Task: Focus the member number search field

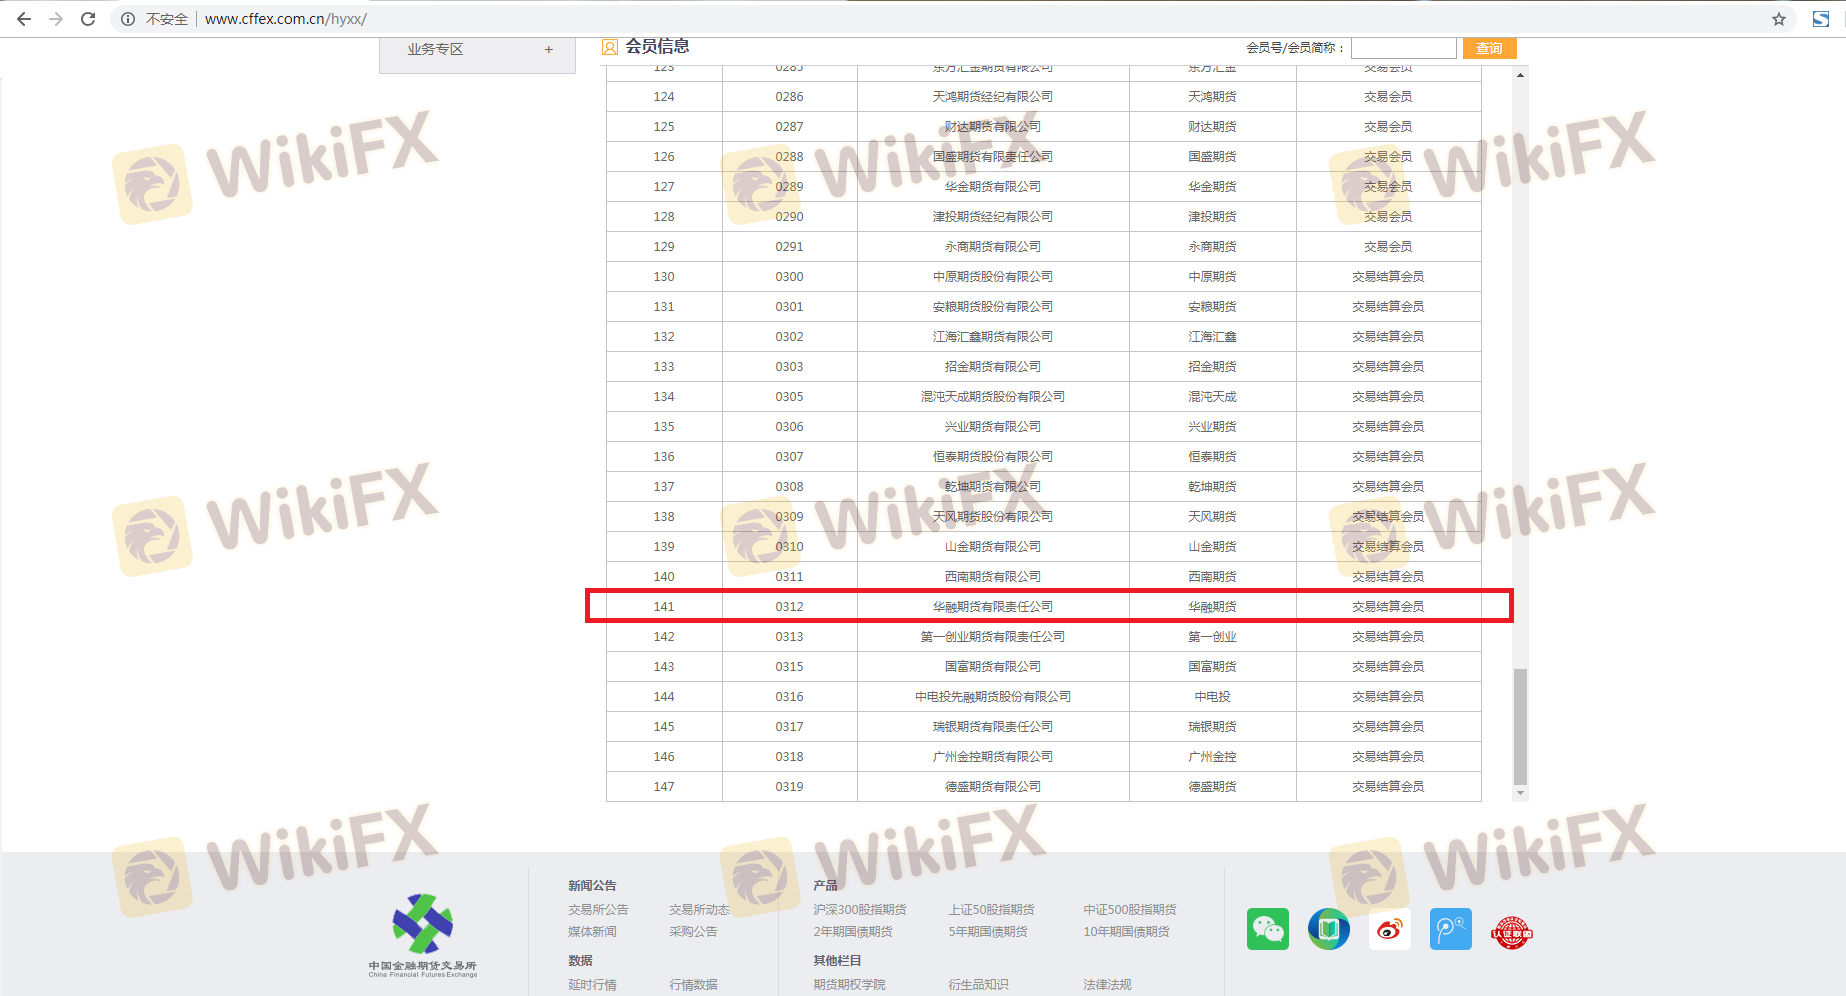Action: [1403, 48]
